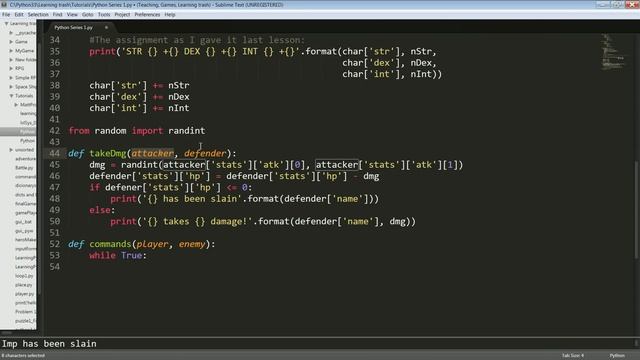Open the Help menu
The height and width of the screenshot is (360, 640).
click(170, 14)
